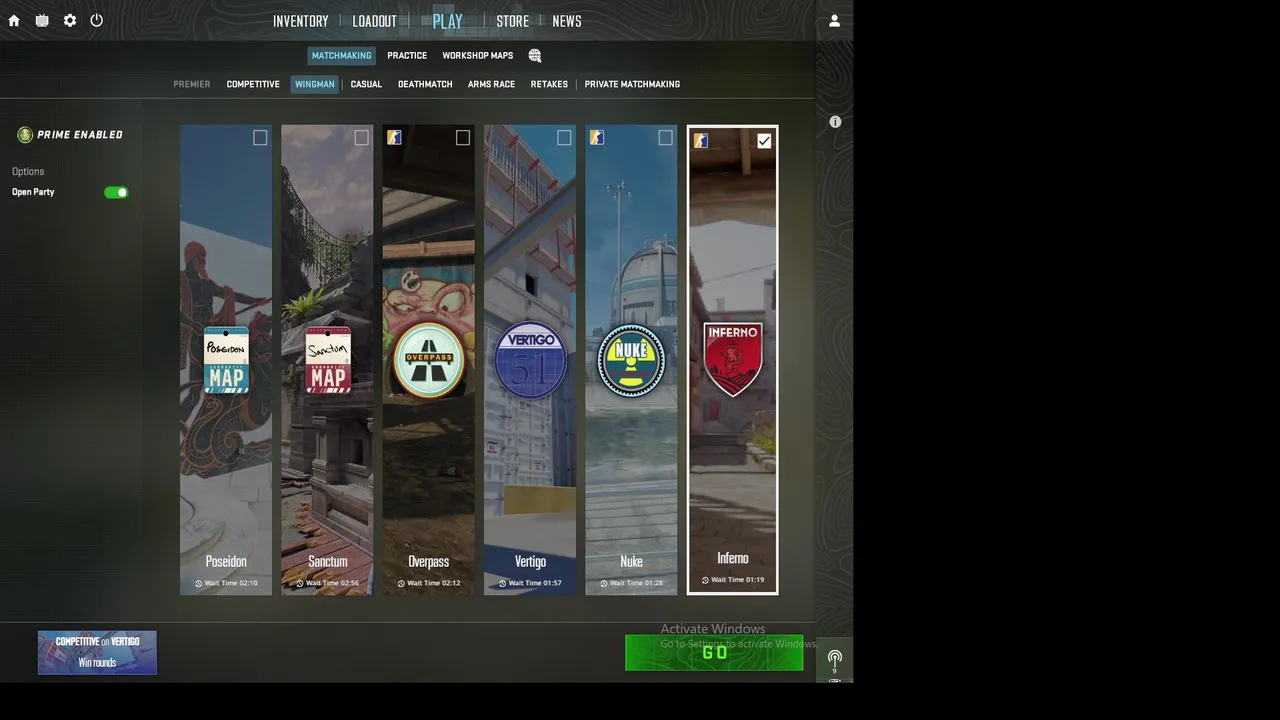
Task: Open the Competitive on Vertigo mission banner
Action: [x=97, y=652]
